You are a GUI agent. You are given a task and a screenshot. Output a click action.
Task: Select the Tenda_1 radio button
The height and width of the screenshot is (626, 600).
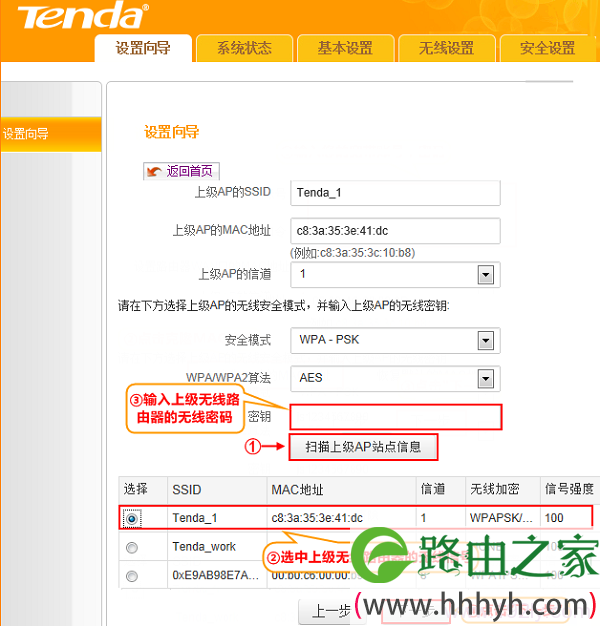132,519
